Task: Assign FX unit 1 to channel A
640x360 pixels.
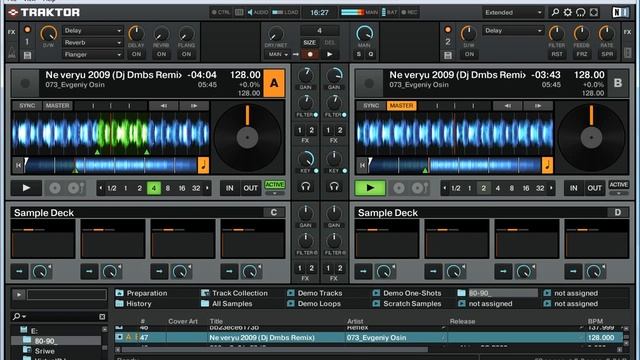Action: coord(300,130)
